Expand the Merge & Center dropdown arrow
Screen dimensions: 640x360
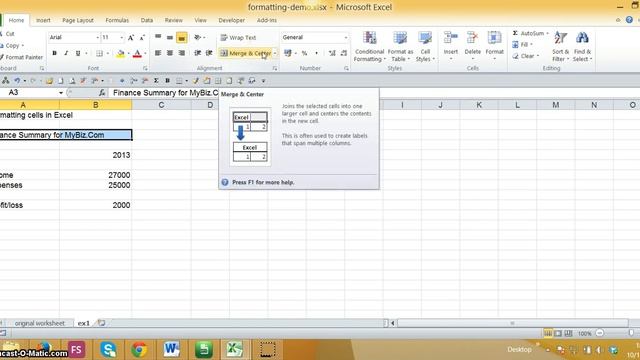[275, 53]
